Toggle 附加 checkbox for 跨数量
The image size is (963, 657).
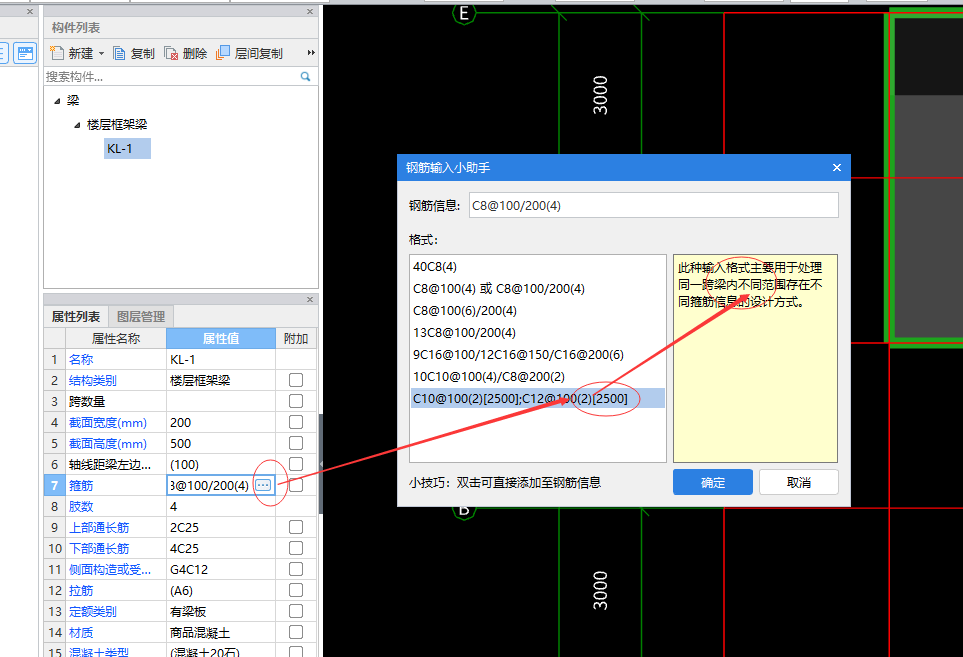tap(296, 401)
